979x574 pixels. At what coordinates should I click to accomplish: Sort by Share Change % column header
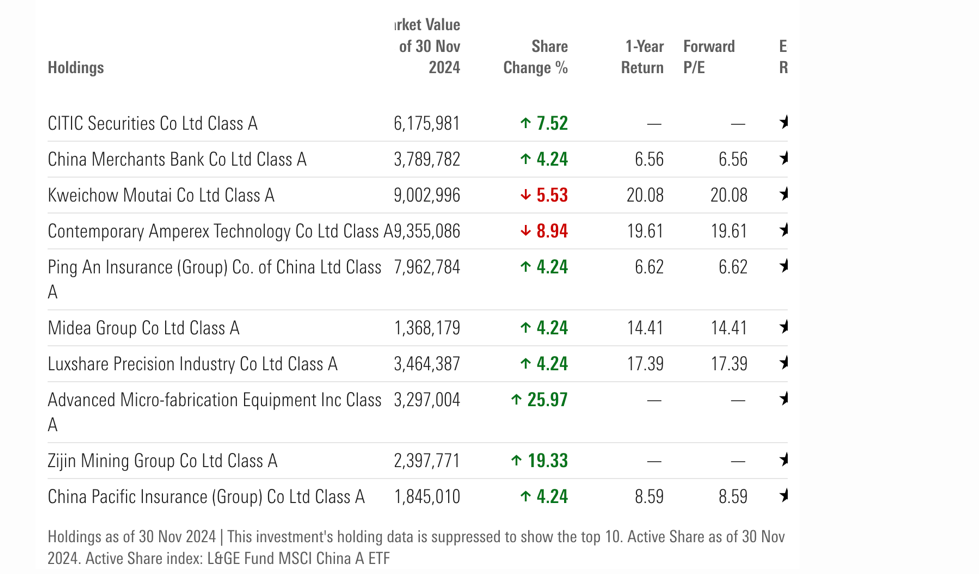coord(536,57)
